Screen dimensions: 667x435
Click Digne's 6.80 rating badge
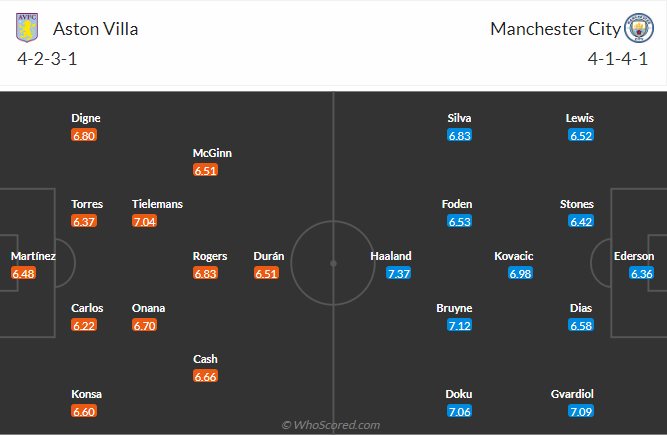(84, 135)
